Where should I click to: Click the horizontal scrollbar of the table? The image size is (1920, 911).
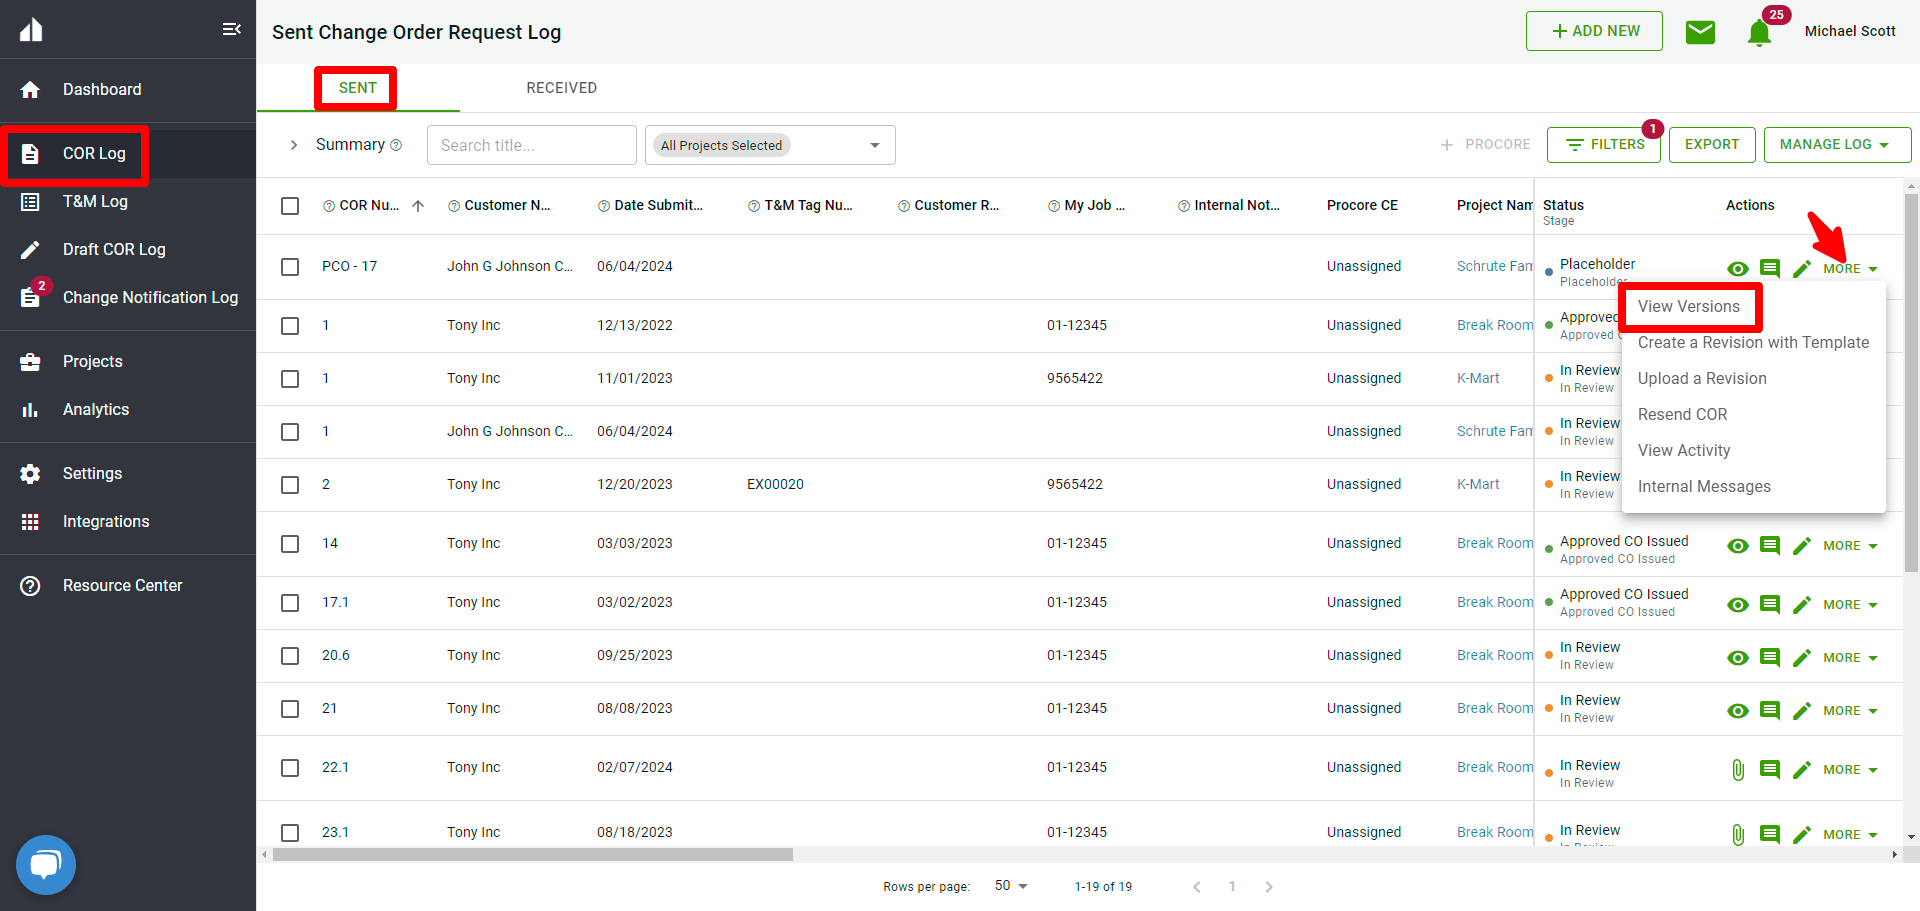coord(532,855)
